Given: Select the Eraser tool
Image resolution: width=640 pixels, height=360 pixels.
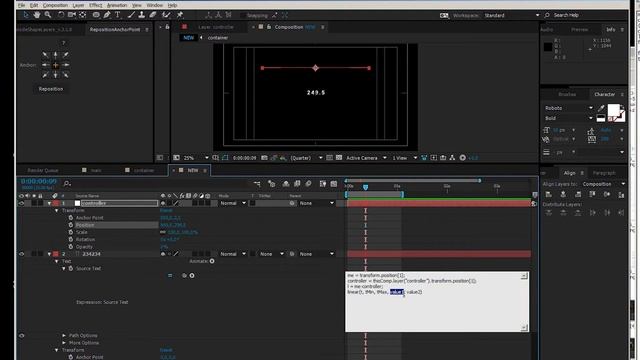Looking at the screenshot, I should pos(153,15).
